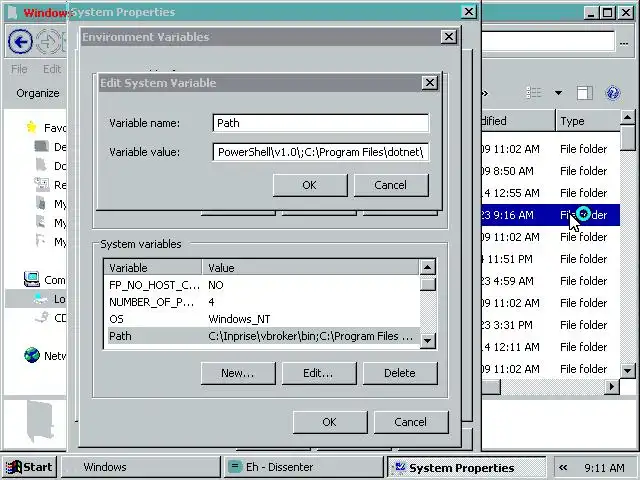Click the Explorer file list scroll down arrow
This screenshot has height=480, width=640.
point(627,371)
